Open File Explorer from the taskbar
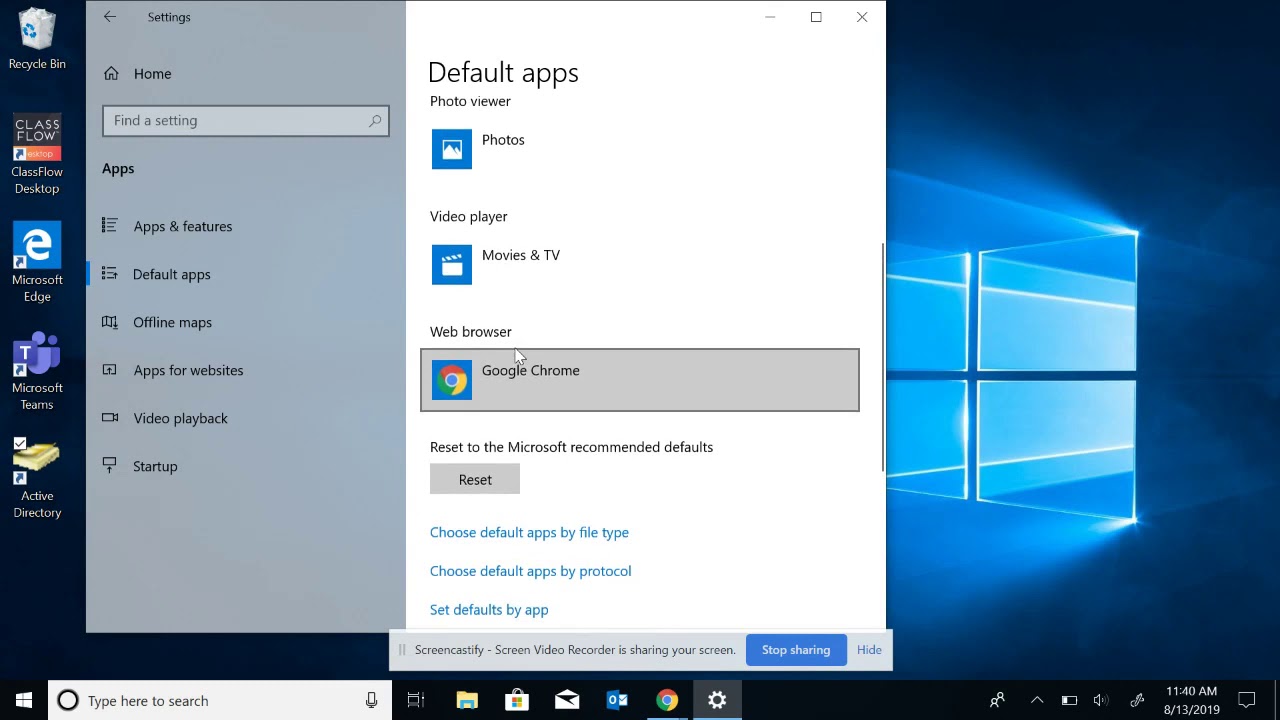Image resolution: width=1280 pixels, height=720 pixels. pos(467,700)
